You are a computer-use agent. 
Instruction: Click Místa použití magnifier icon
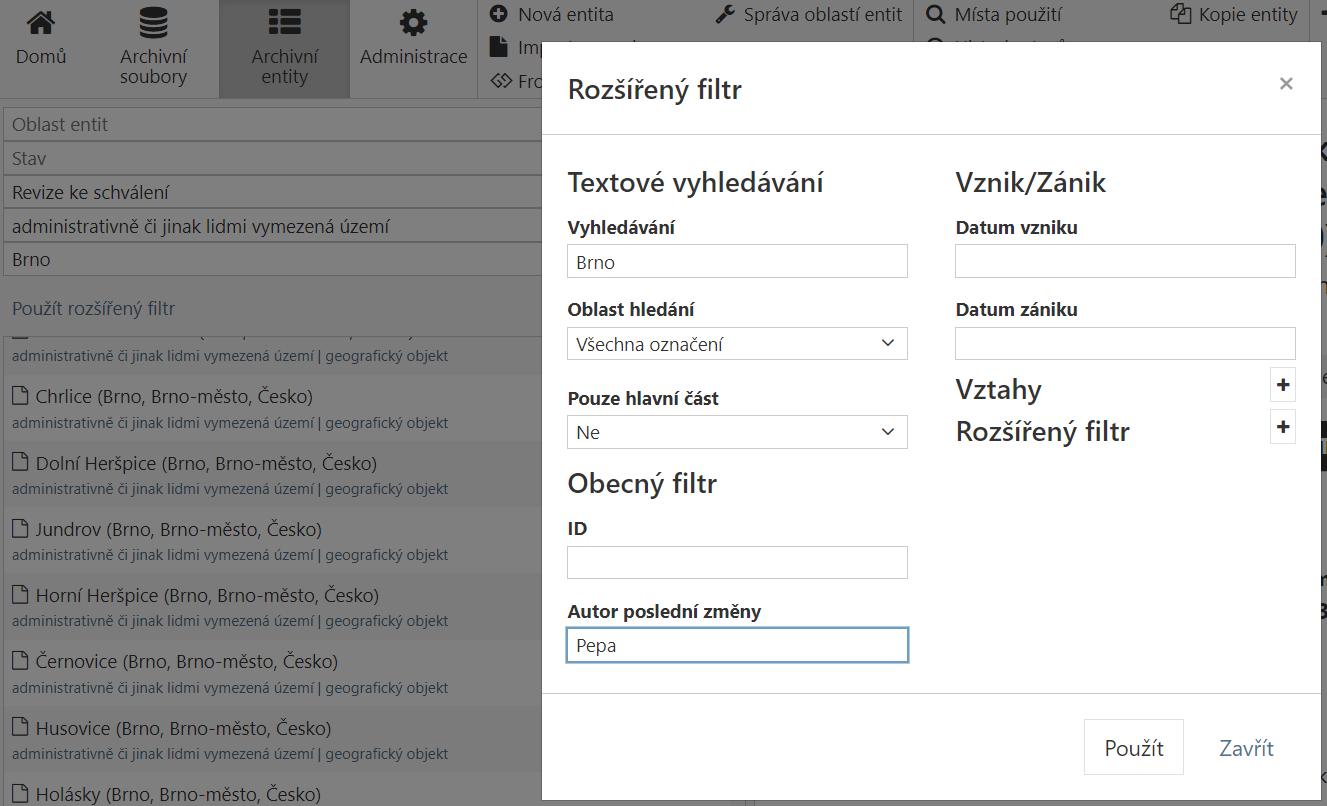point(936,15)
